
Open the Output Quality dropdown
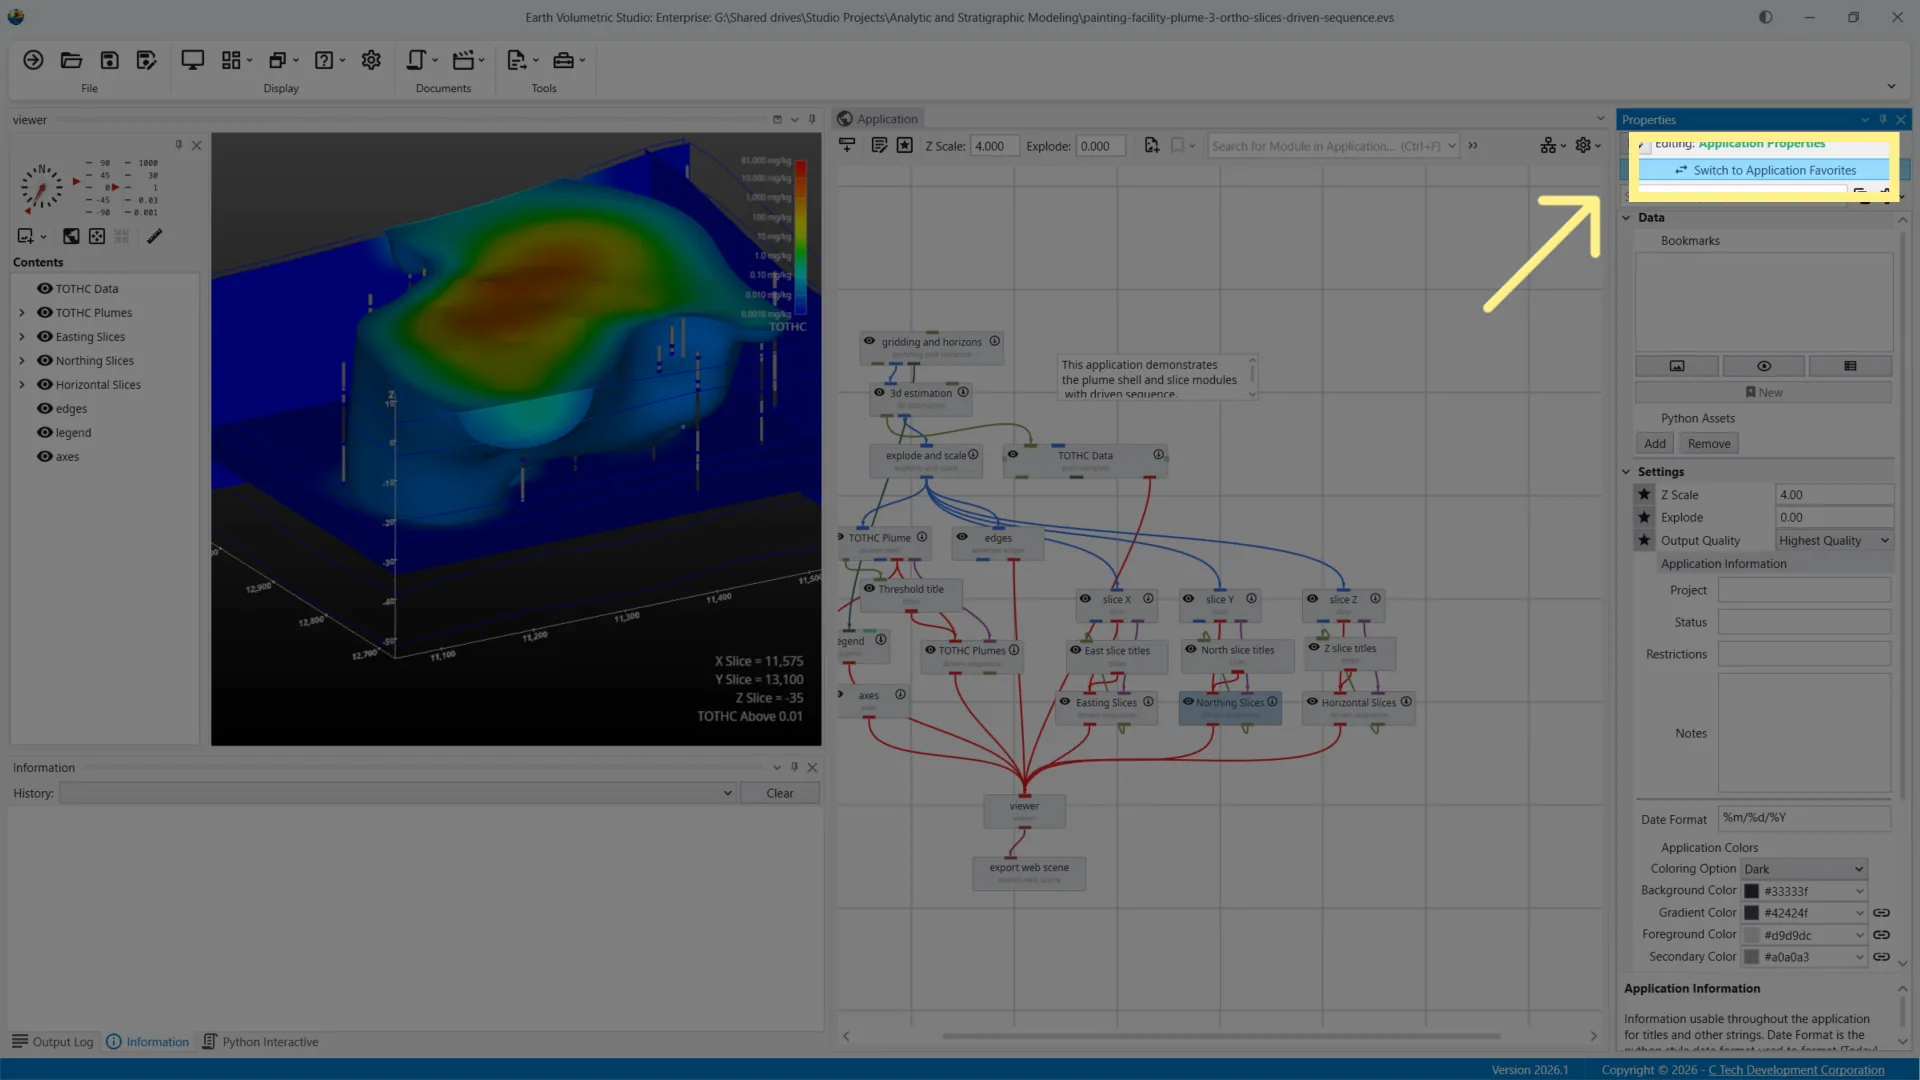pos(1834,541)
